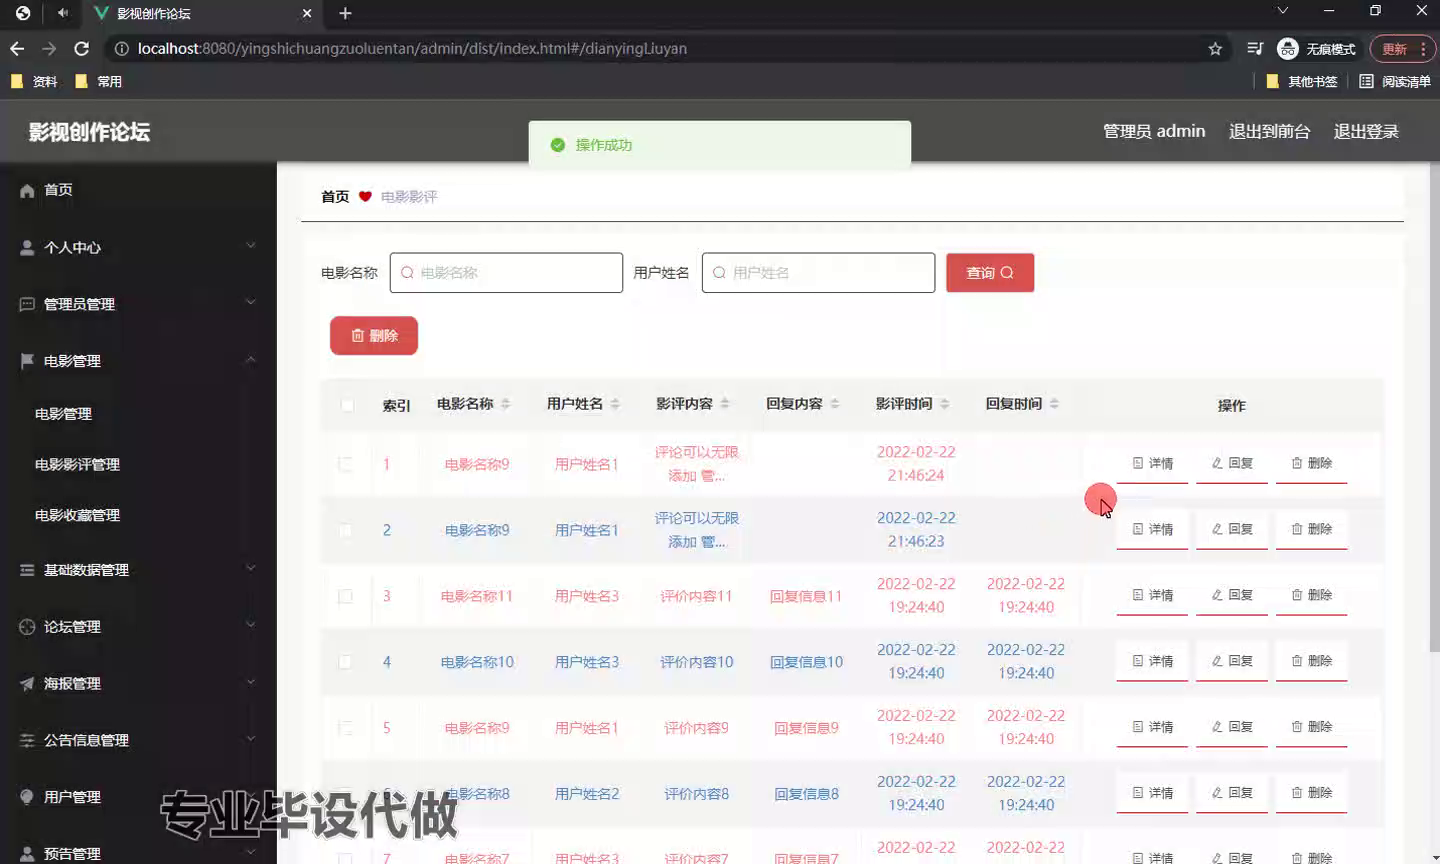Click the red 查询 search button
The width and height of the screenshot is (1440, 864).
(x=990, y=272)
